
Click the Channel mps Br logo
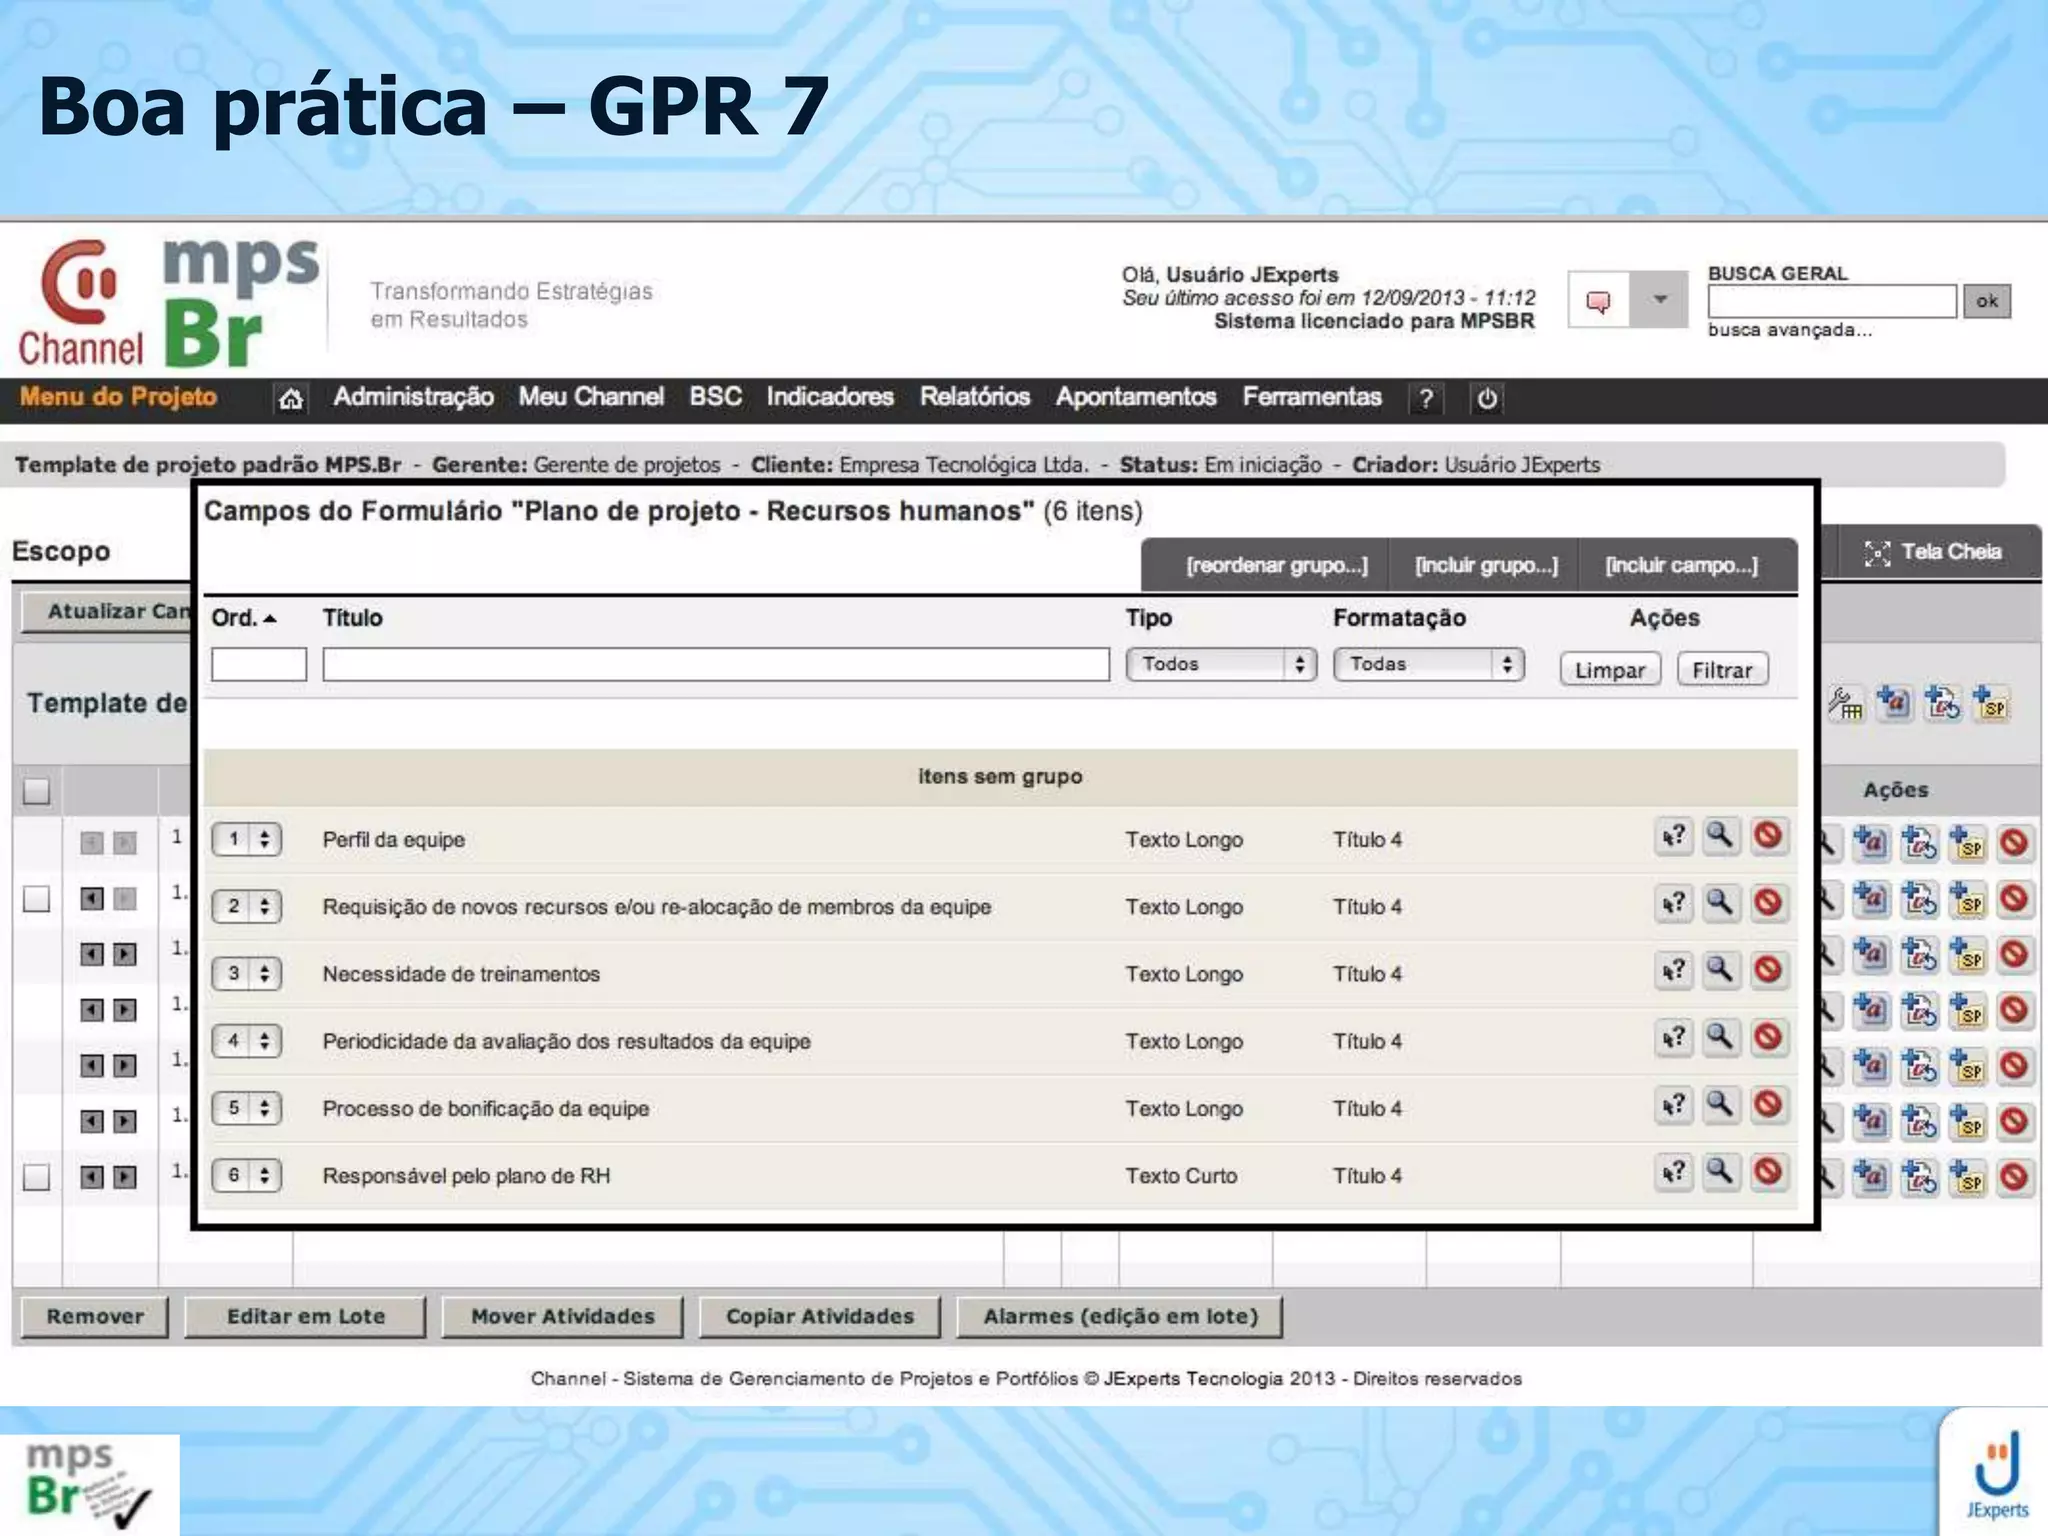pos(168,303)
